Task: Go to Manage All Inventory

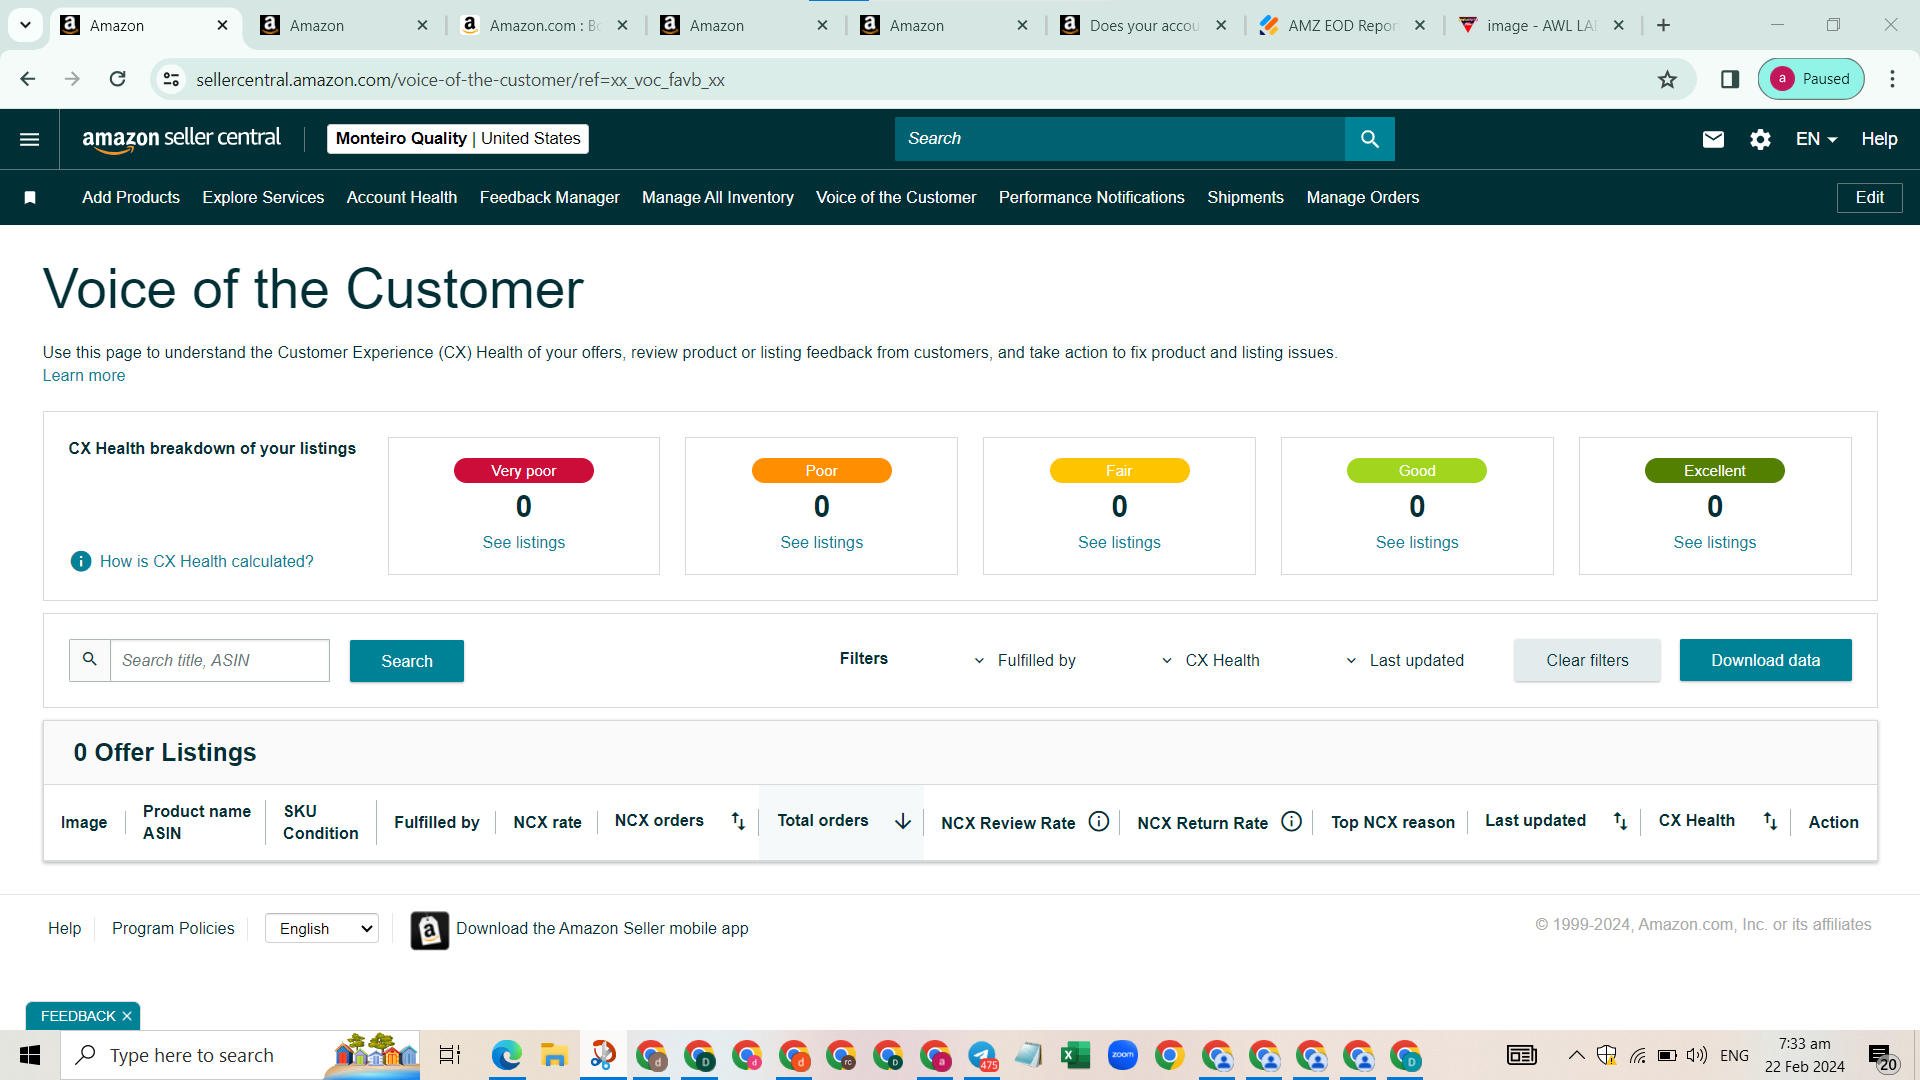Action: [718, 198]
